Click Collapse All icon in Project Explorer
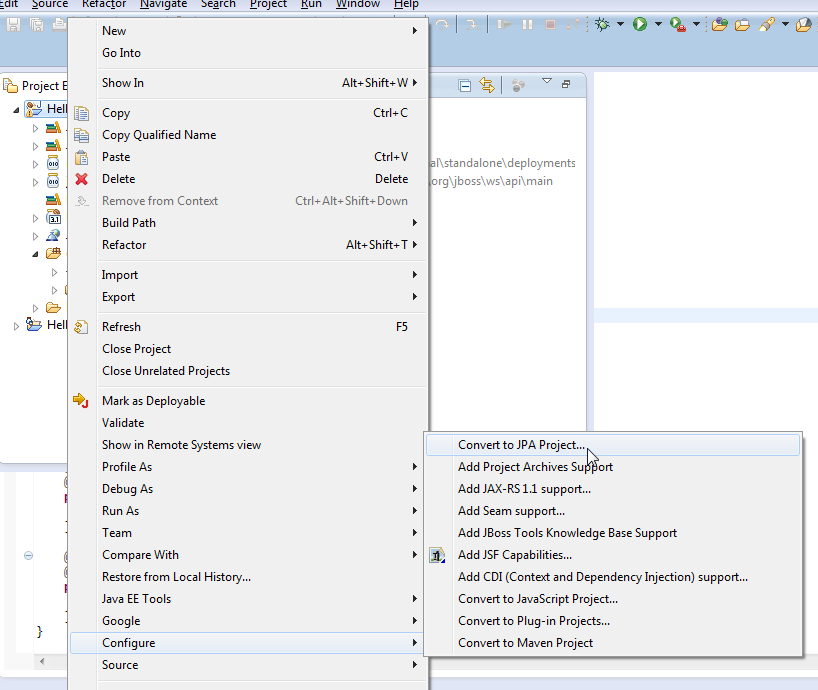818x690 pixels. 465,86
